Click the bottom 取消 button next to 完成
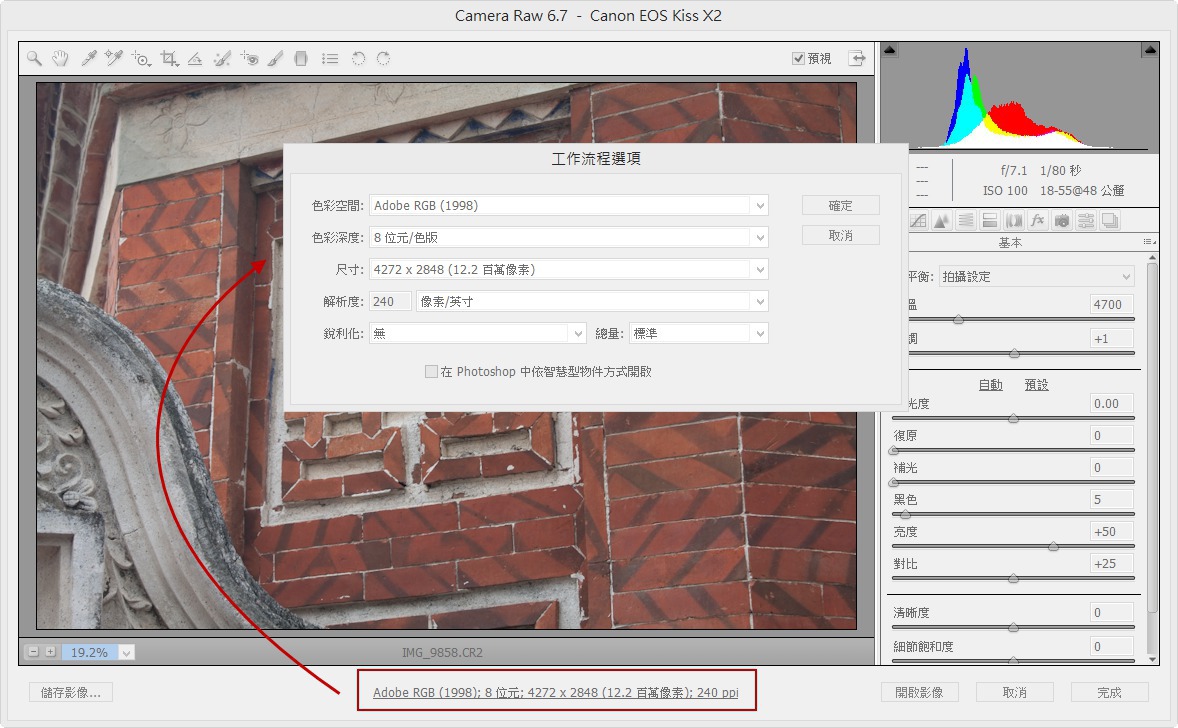1178x728 pixels. tap(1015, 692)
